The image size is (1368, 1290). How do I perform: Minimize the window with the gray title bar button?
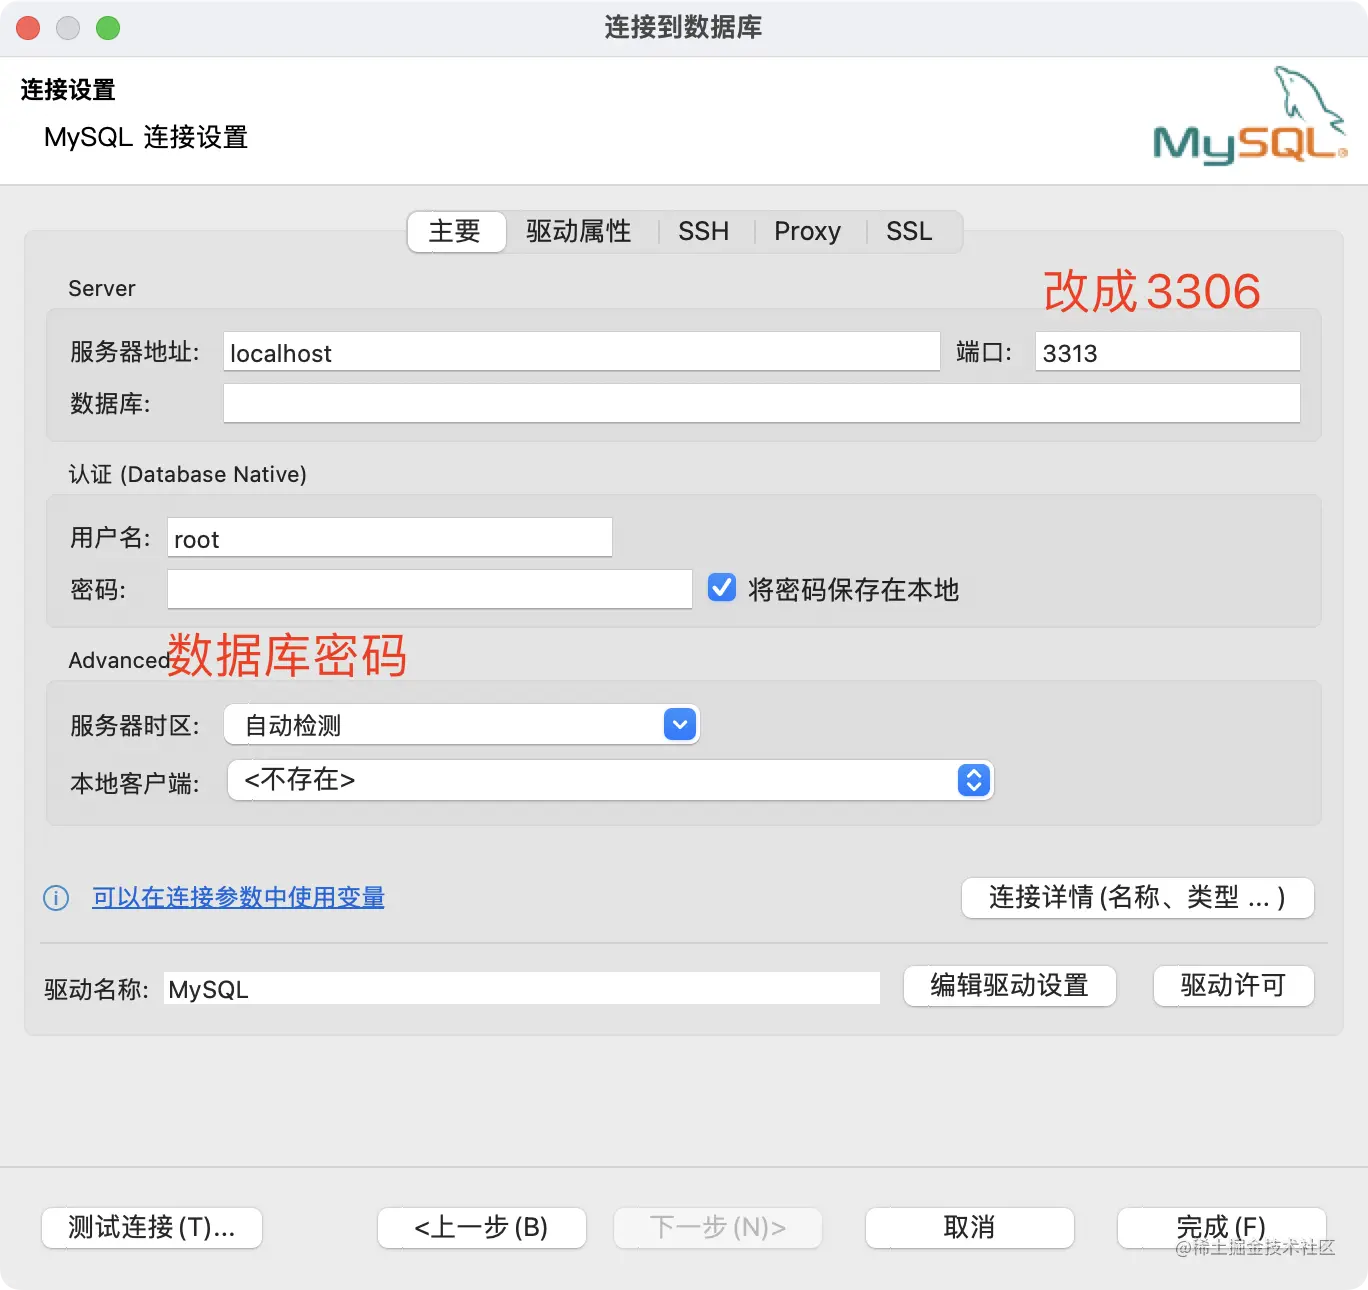68,28
